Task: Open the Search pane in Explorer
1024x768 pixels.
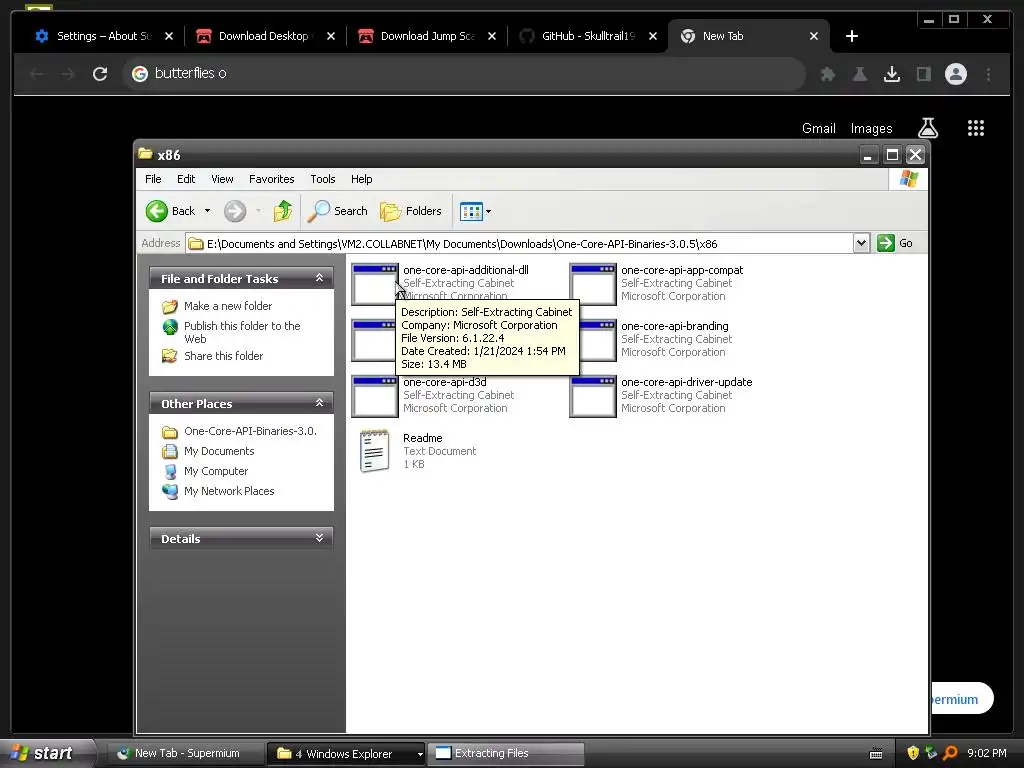Action: (338, 211)
